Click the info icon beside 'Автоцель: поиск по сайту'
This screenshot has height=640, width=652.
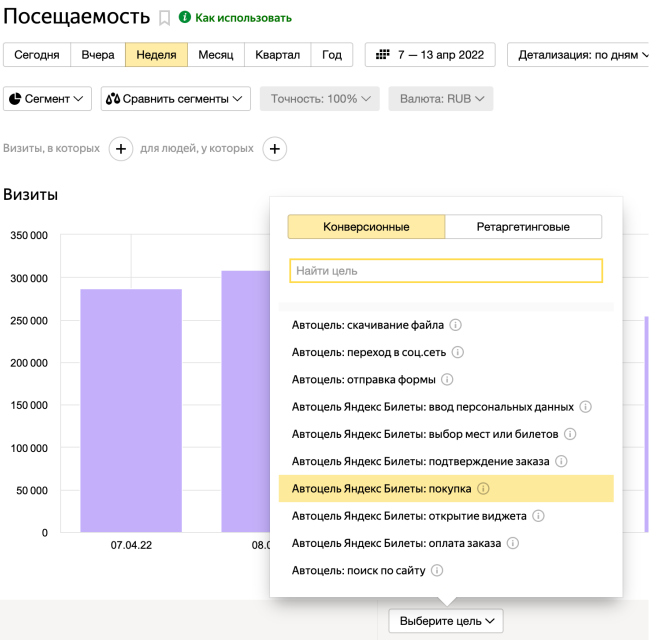point(437,571)
